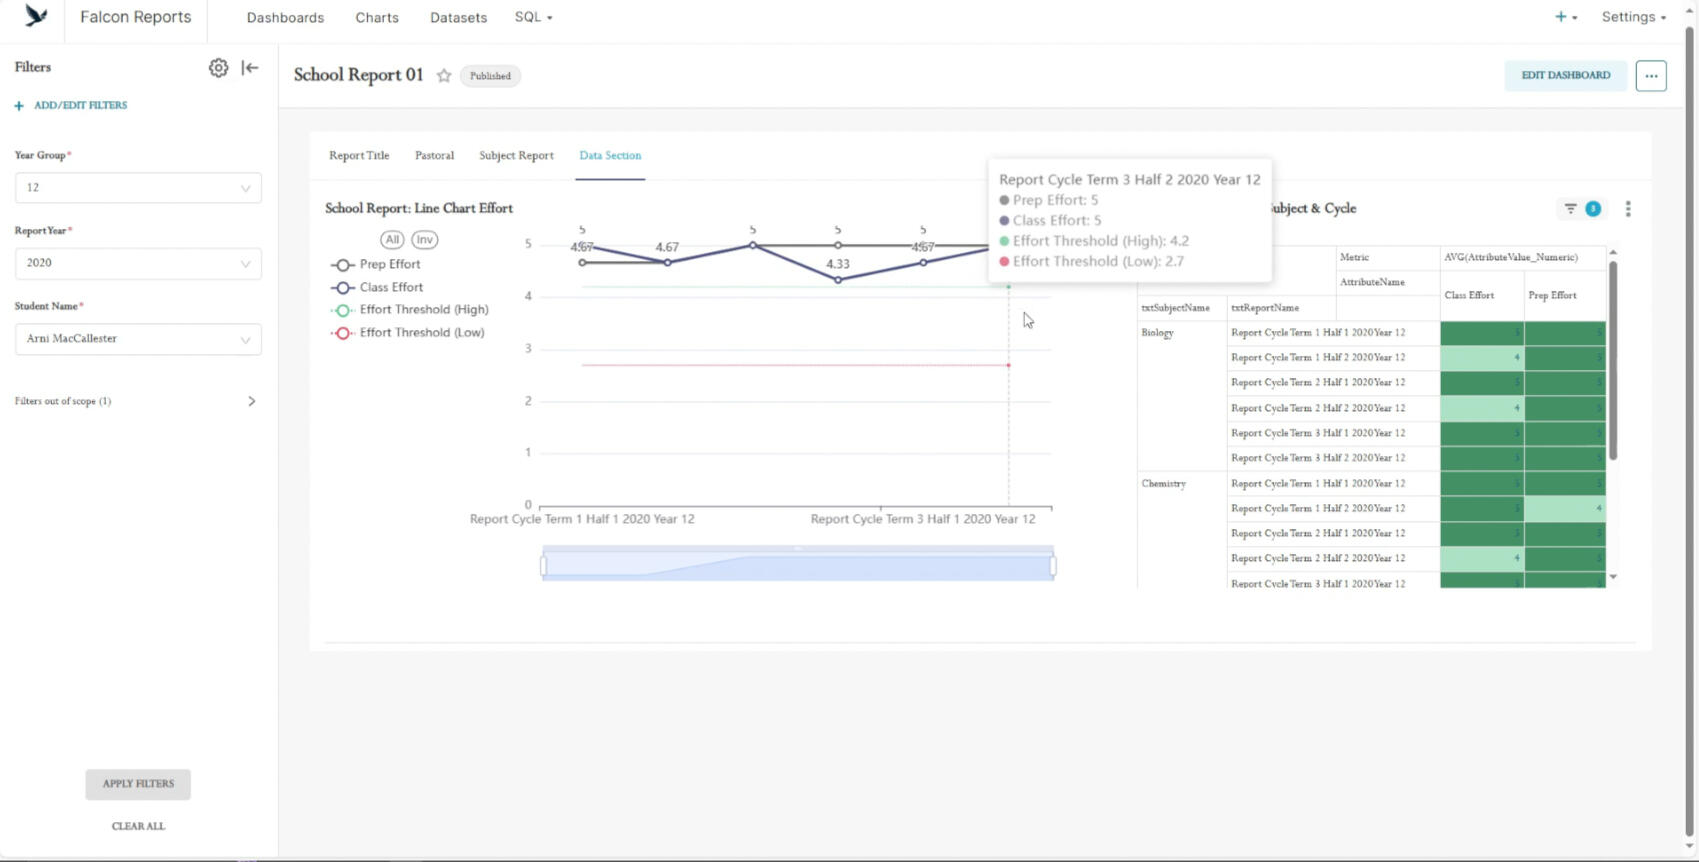Click the applied filters icon on table chart
1699x862 pixels.
point(1571,209)
